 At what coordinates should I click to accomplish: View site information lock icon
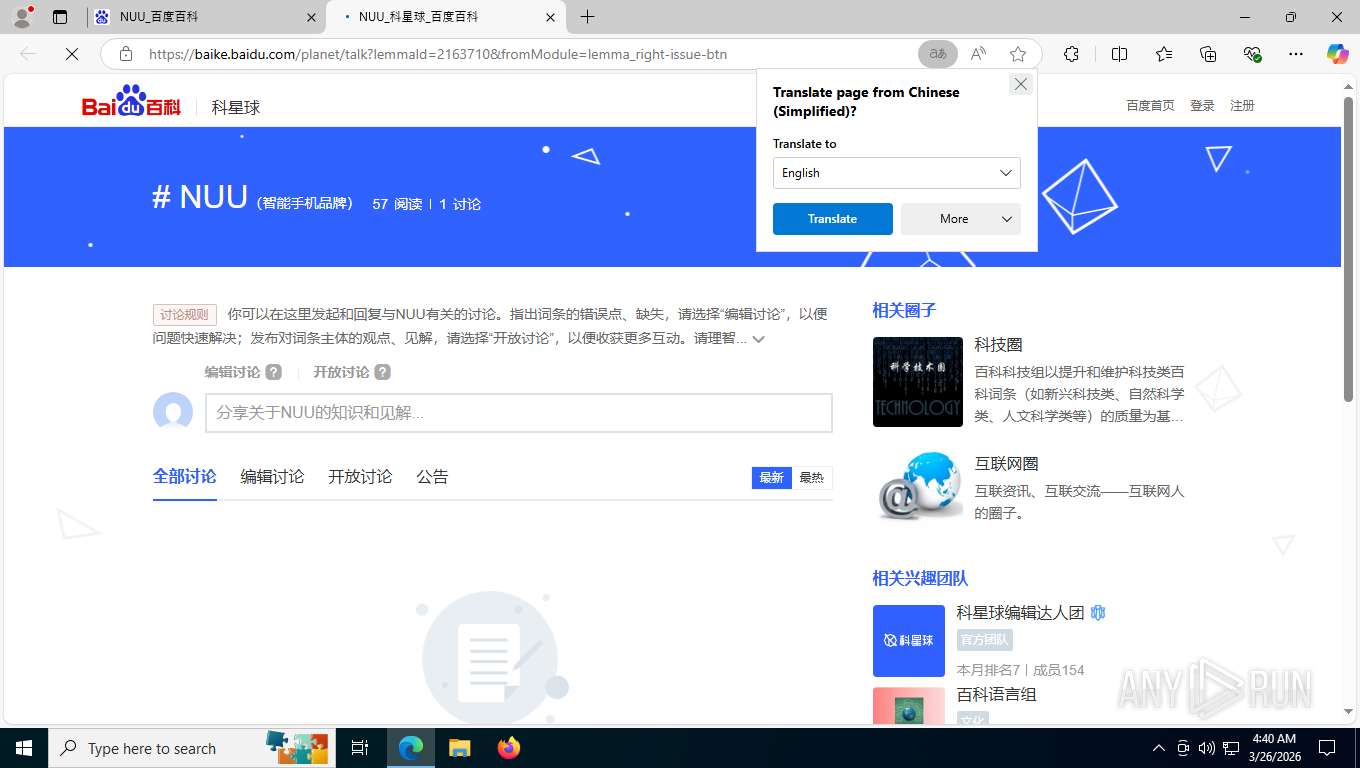126,54
